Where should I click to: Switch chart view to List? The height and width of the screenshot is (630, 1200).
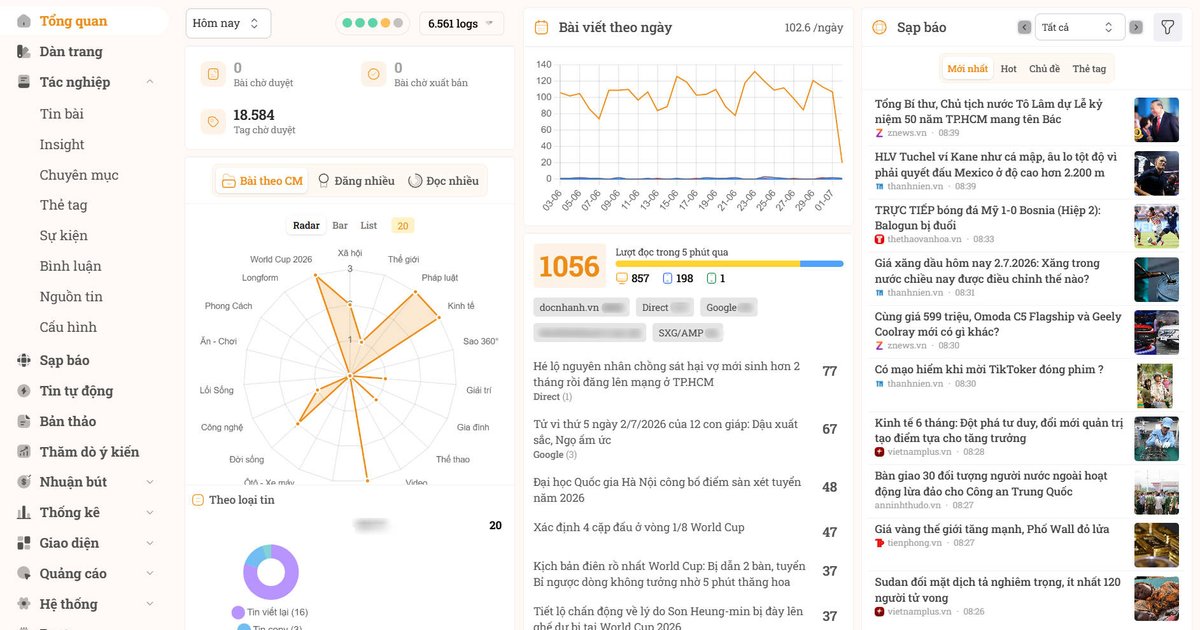pyautogui.click(x=369, y=225)
